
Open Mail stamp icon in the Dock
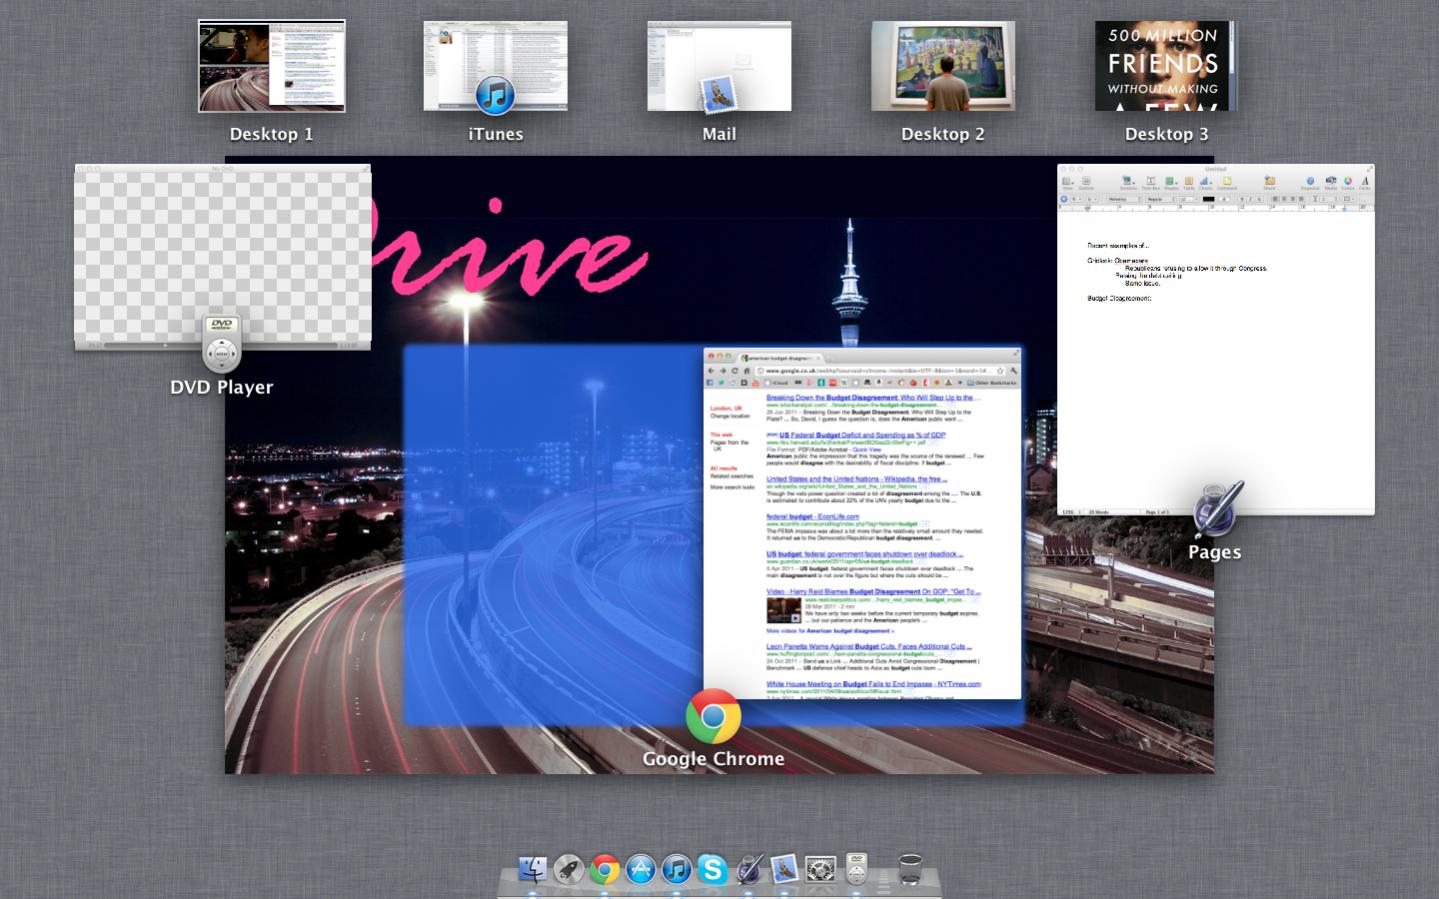[x=784, y=869]
